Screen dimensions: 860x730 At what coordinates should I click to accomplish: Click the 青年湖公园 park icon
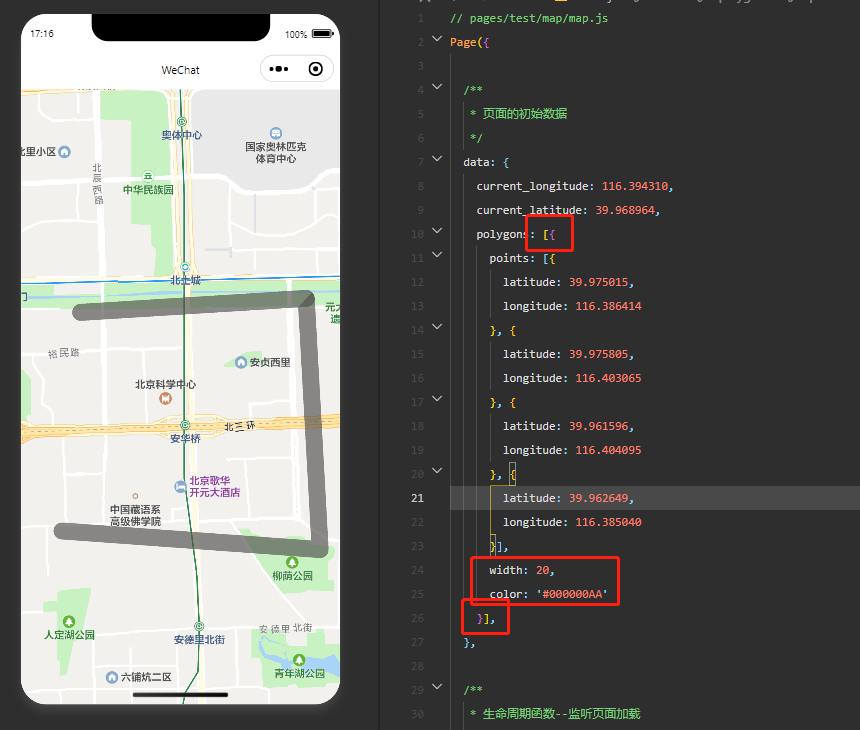coord(299,660)
